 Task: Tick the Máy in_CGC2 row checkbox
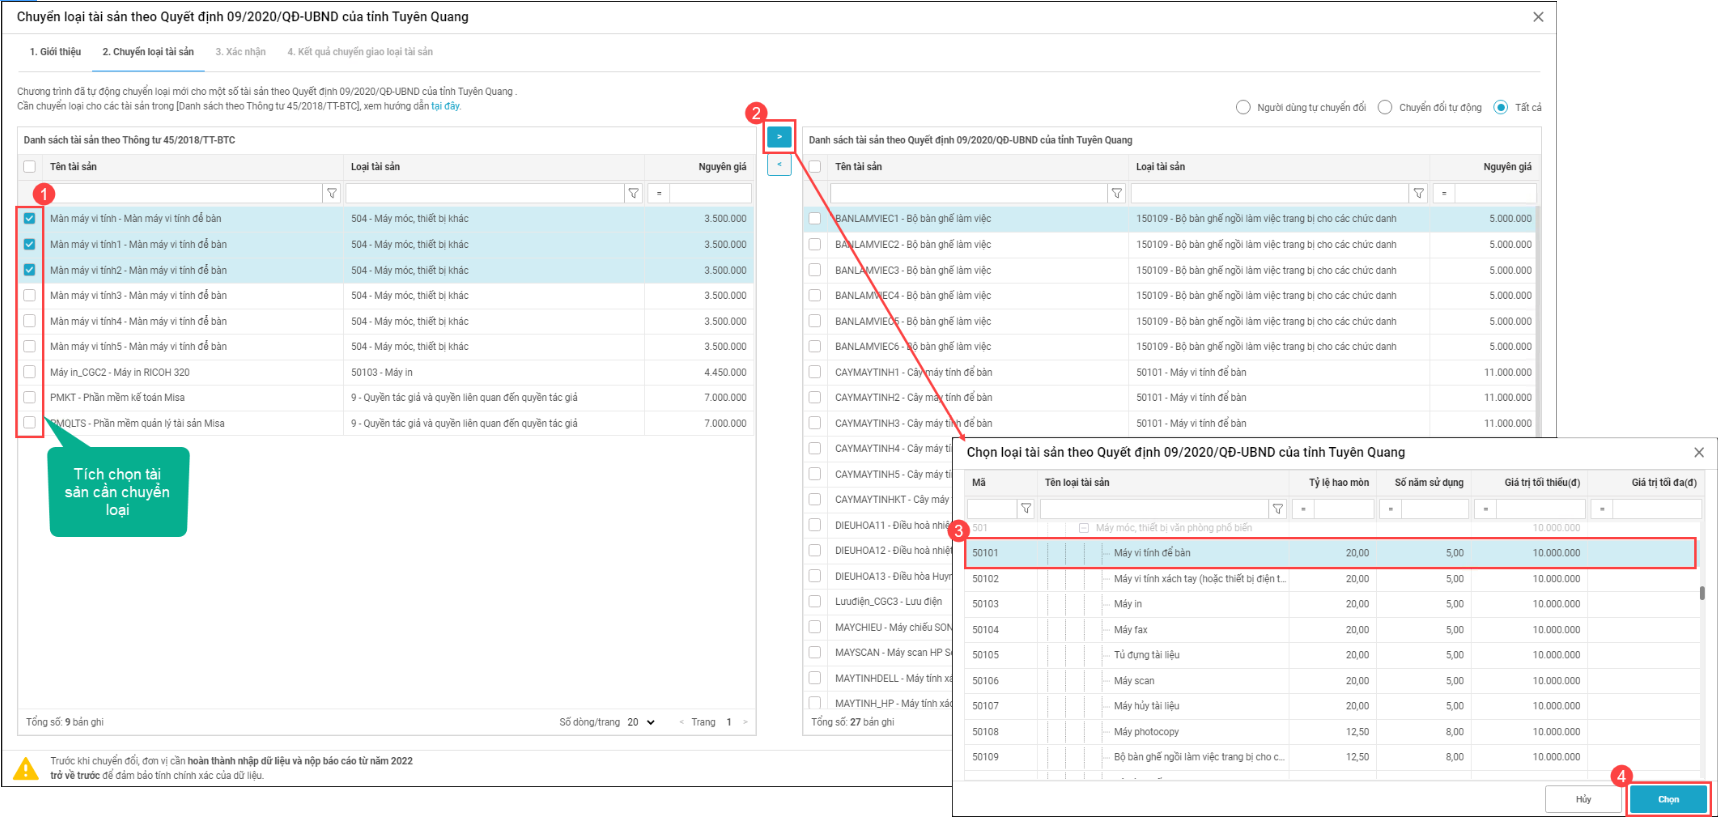[29, 372]
